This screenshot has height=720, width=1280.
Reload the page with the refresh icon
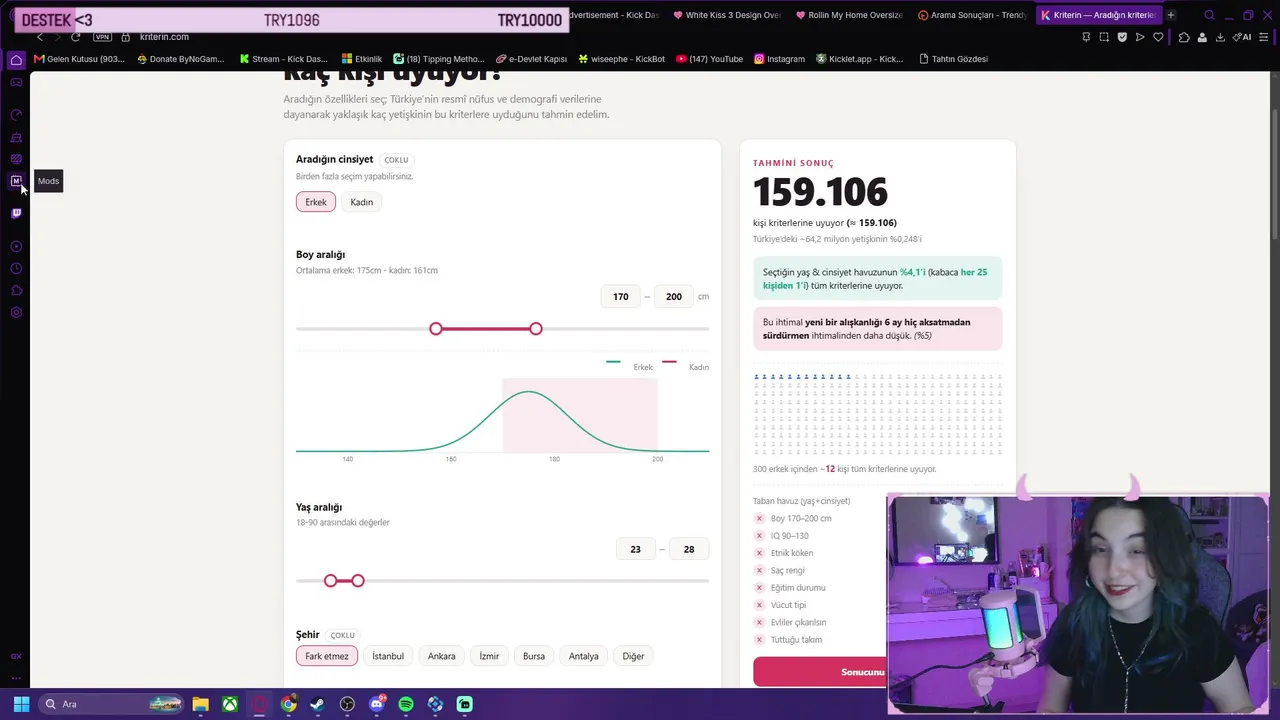75,37
